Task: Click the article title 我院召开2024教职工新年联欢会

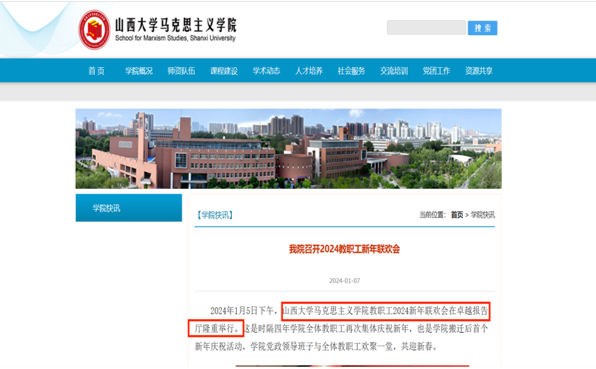Action: (x=344, y=249)
